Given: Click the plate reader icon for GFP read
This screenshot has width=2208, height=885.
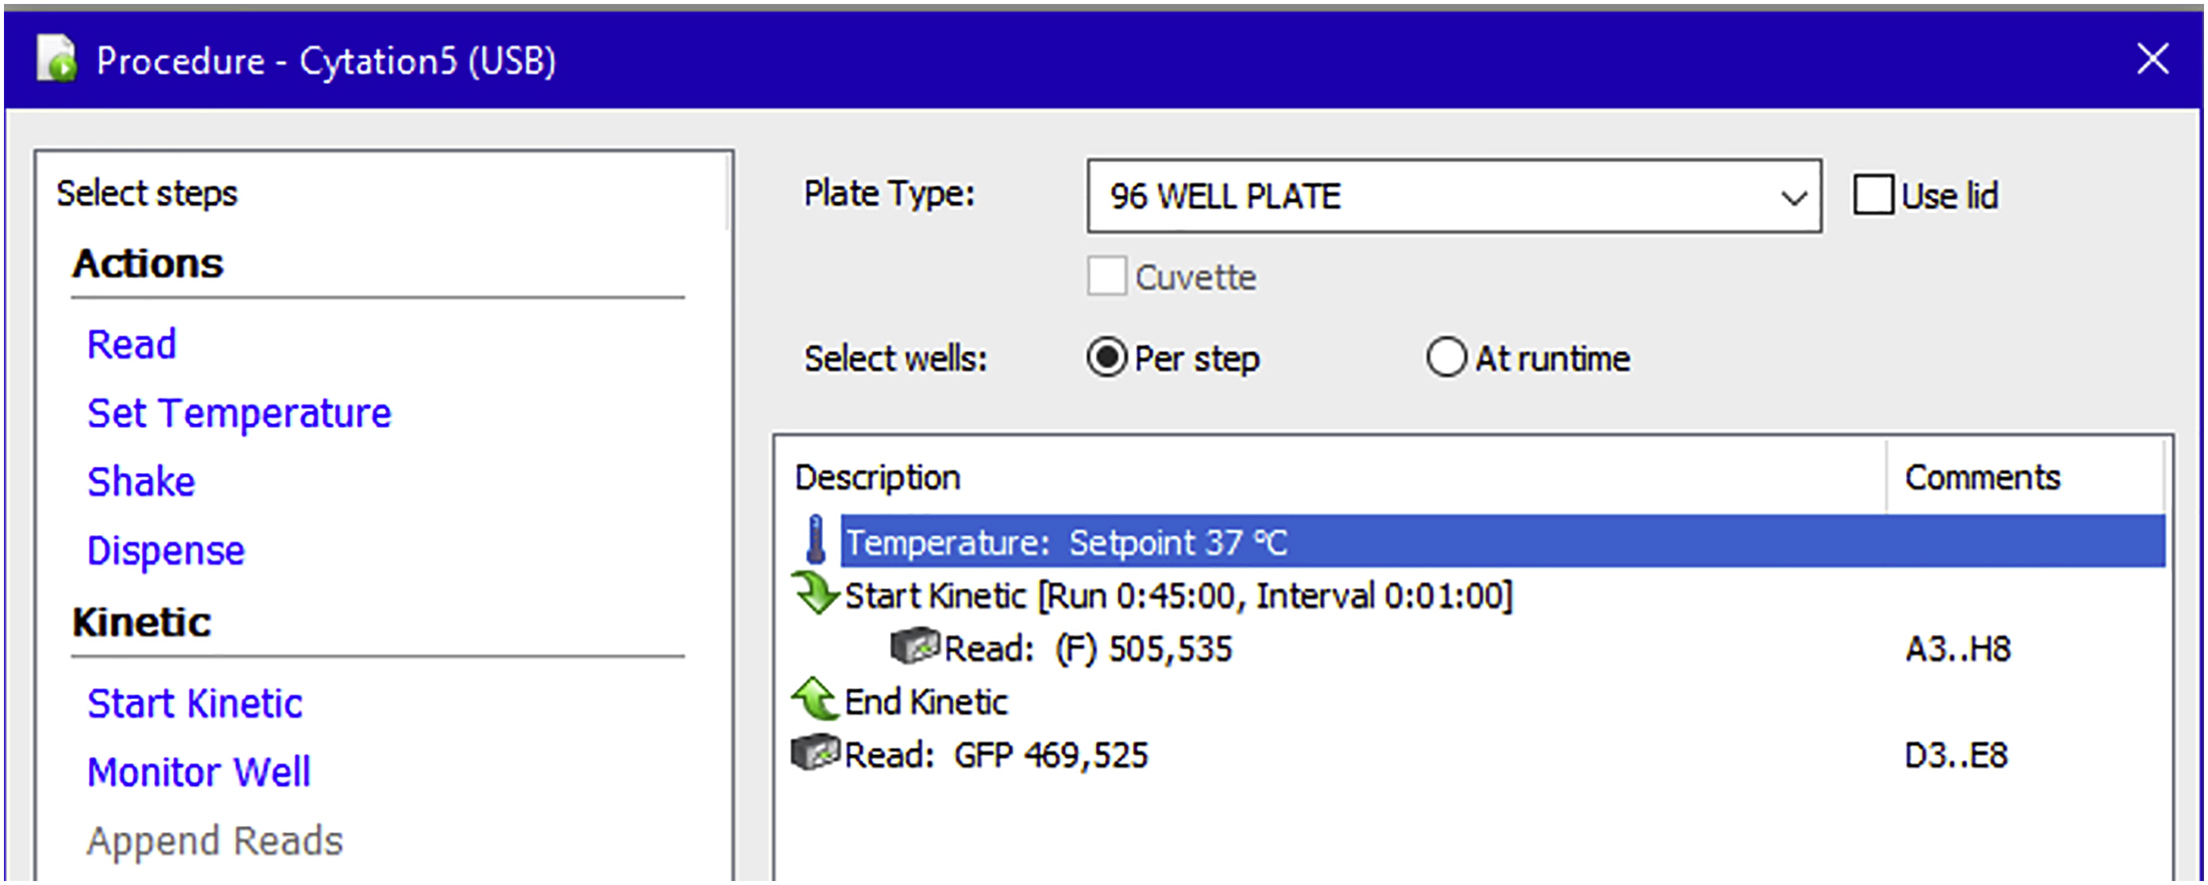Looking at the screenshot, I should 815,753.
